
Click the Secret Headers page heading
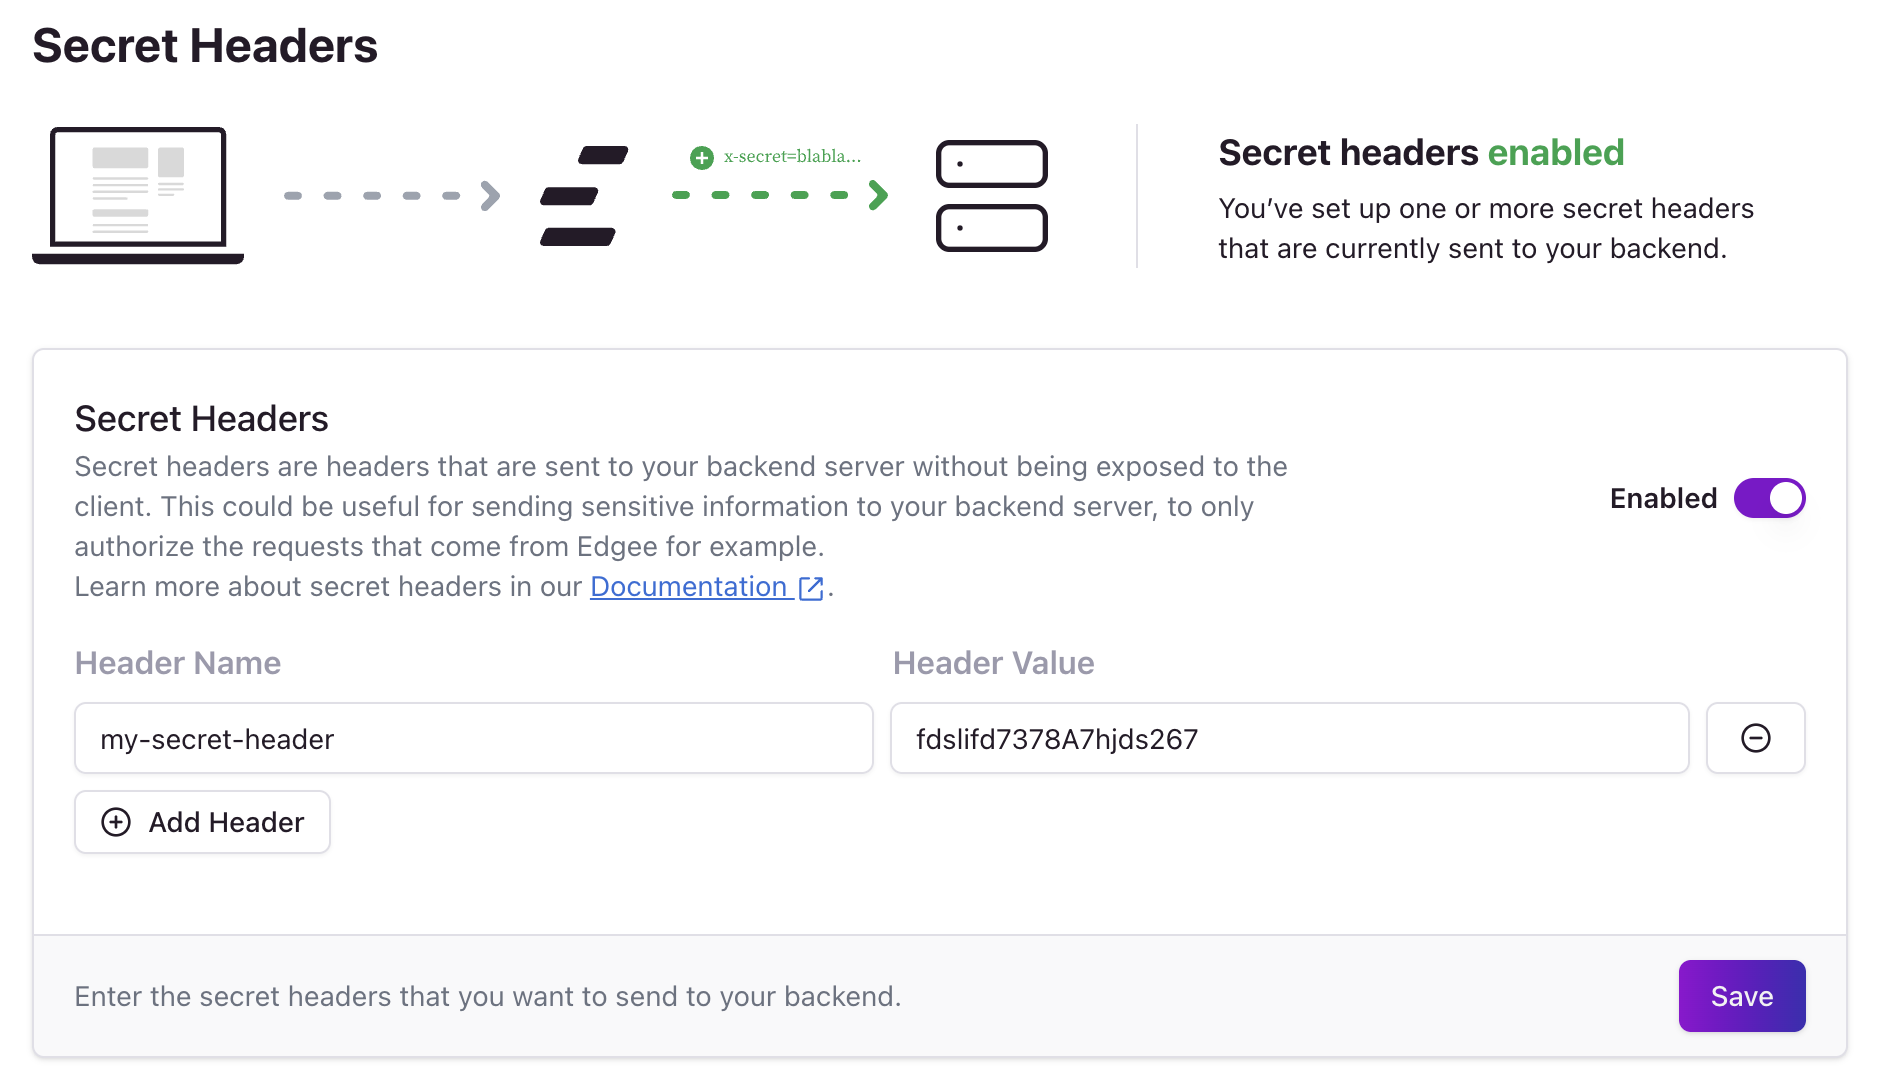(206, 45)
